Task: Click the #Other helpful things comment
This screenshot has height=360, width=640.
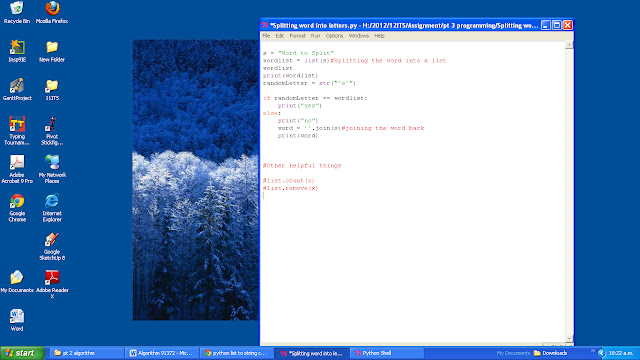Action: coord(302,166)
